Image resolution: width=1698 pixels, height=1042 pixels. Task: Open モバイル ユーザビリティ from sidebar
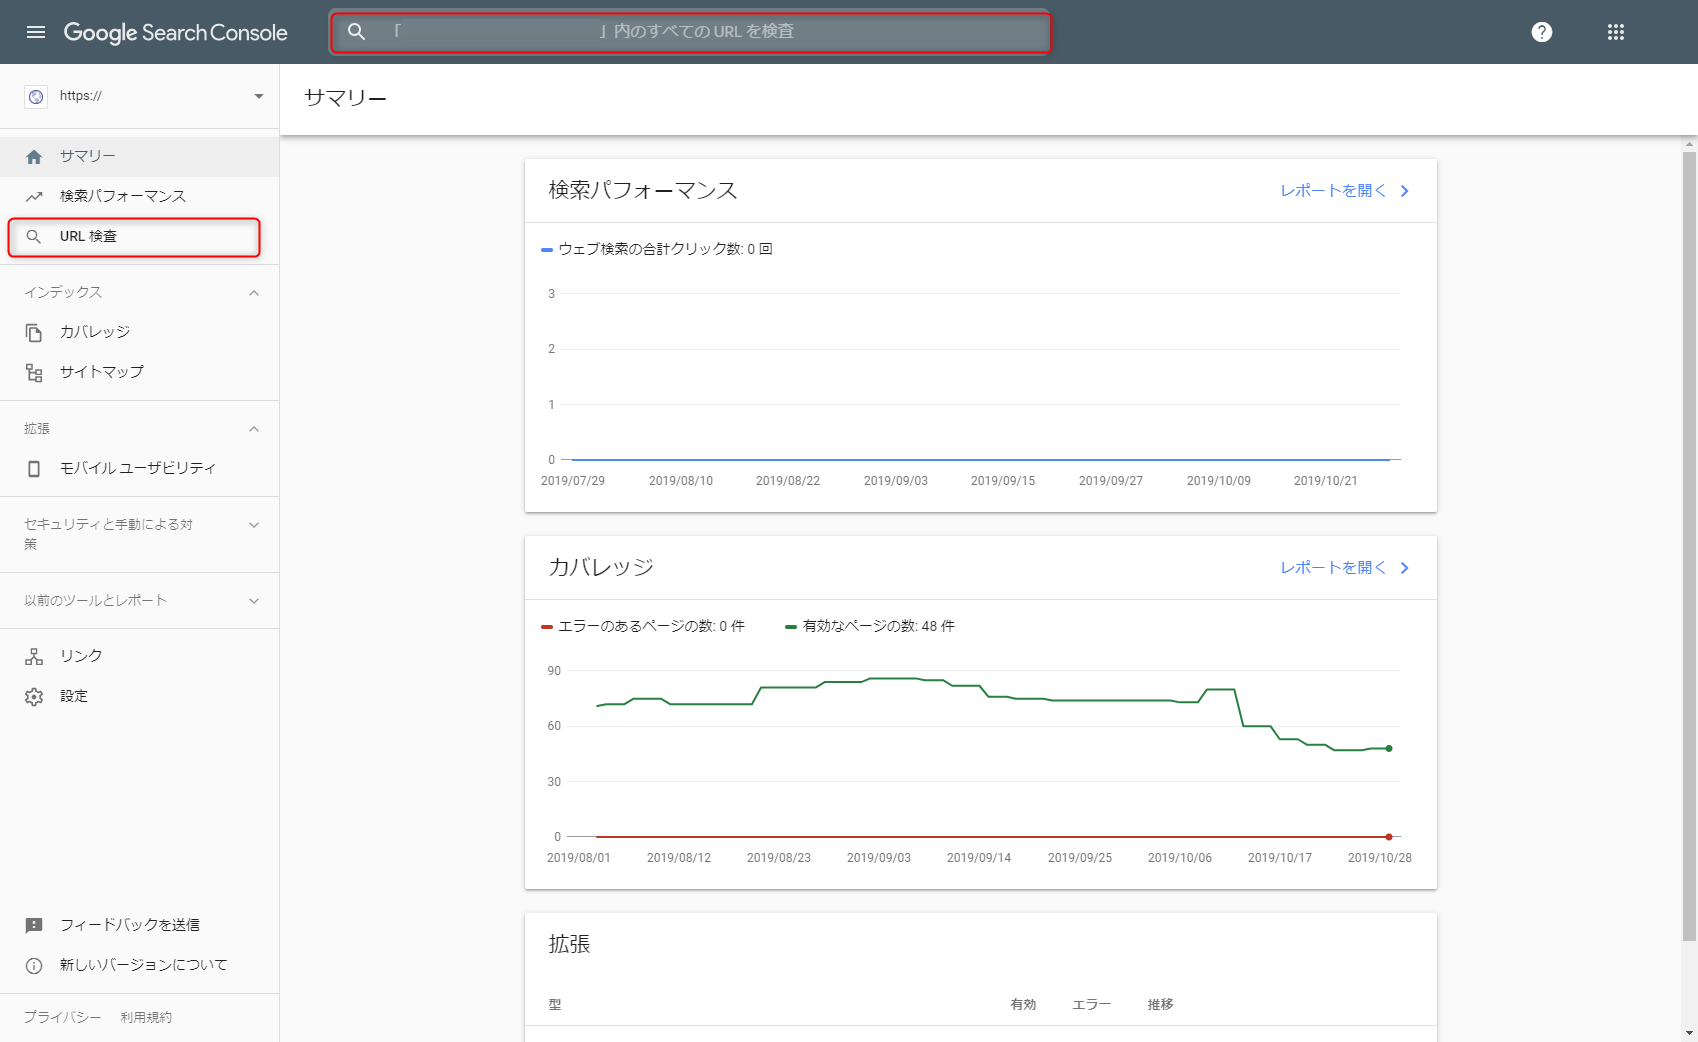point(139,468)
